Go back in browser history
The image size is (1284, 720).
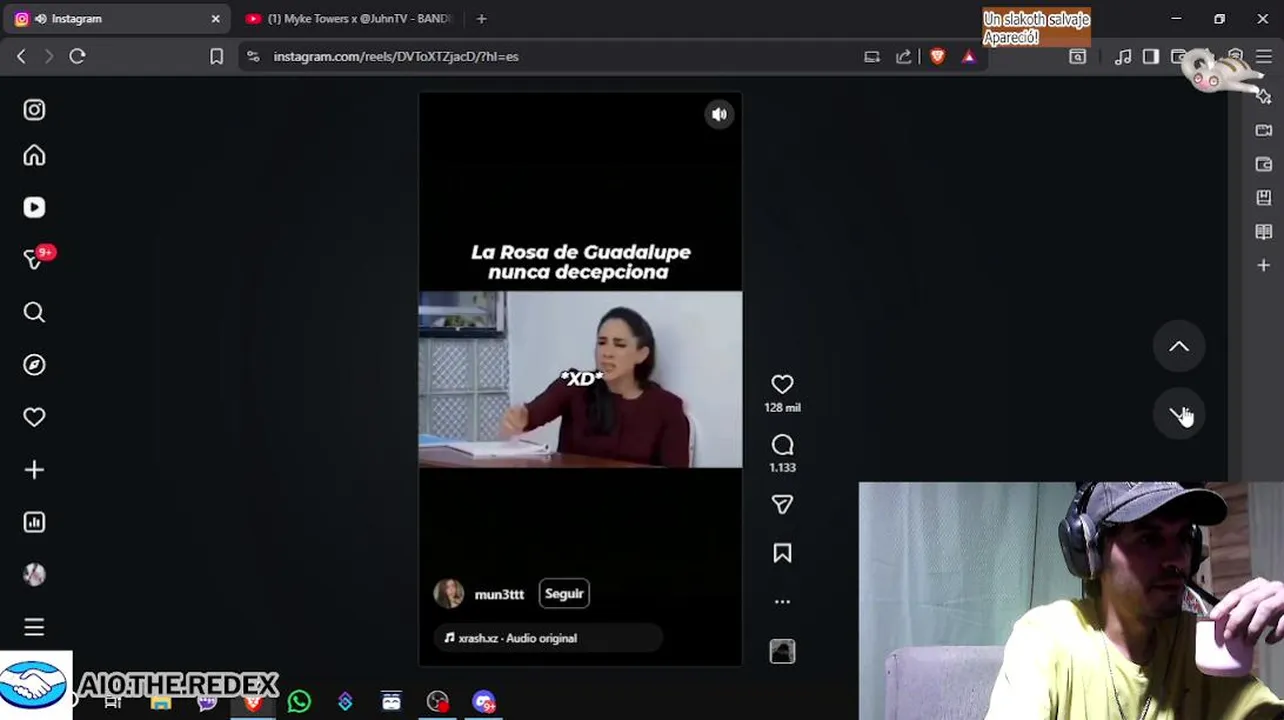(x=21, y=57)
